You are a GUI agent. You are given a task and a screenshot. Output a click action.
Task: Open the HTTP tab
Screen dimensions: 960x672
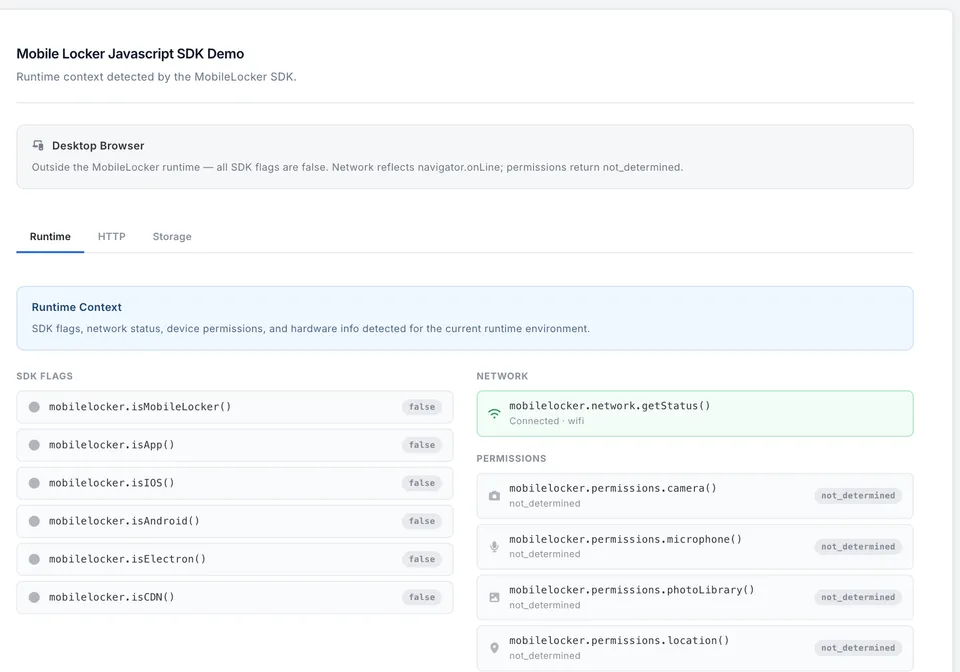point(111,236)
